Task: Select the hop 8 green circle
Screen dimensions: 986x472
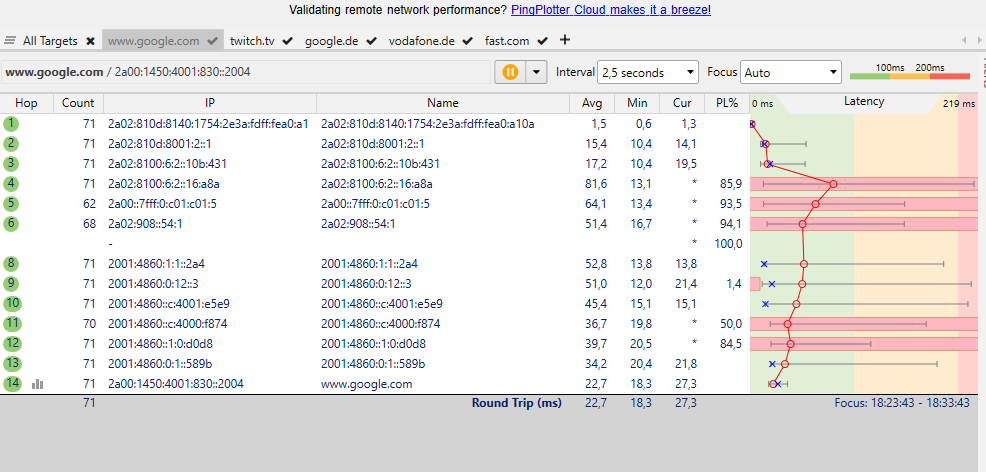Action: click(11, 263)
